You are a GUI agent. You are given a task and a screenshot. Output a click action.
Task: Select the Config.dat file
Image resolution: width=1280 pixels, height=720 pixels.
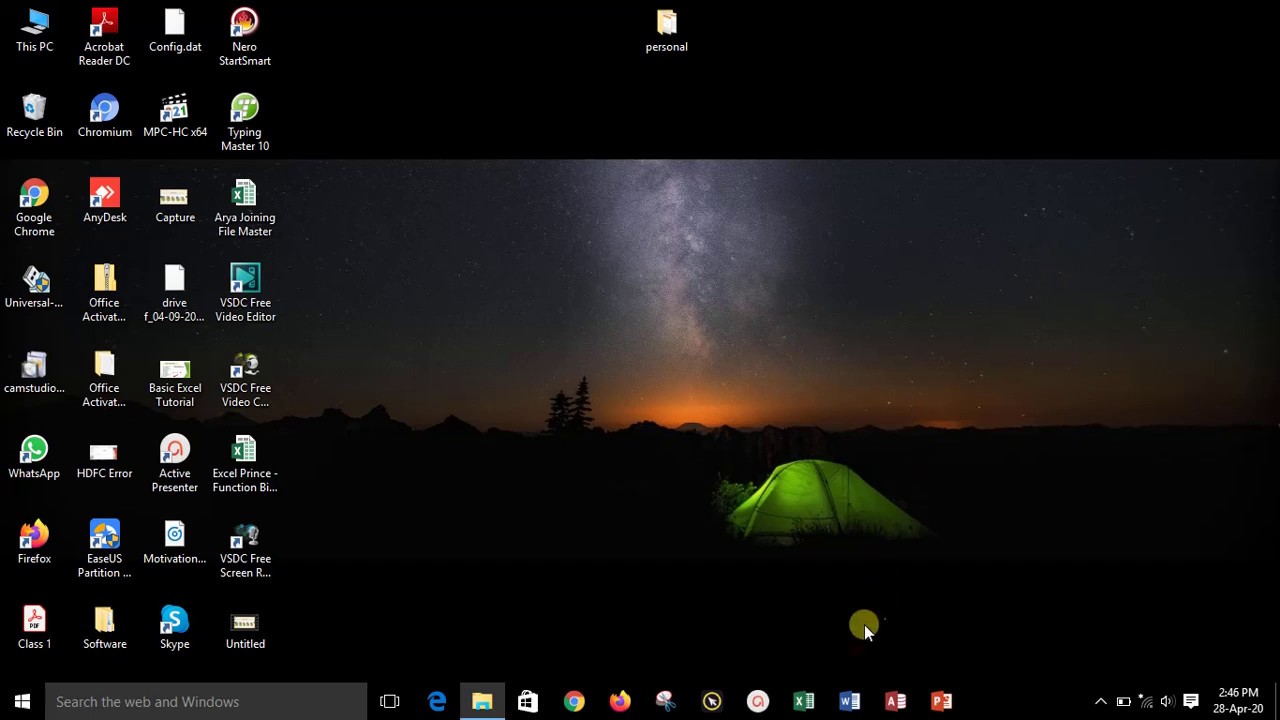(175, 31)
